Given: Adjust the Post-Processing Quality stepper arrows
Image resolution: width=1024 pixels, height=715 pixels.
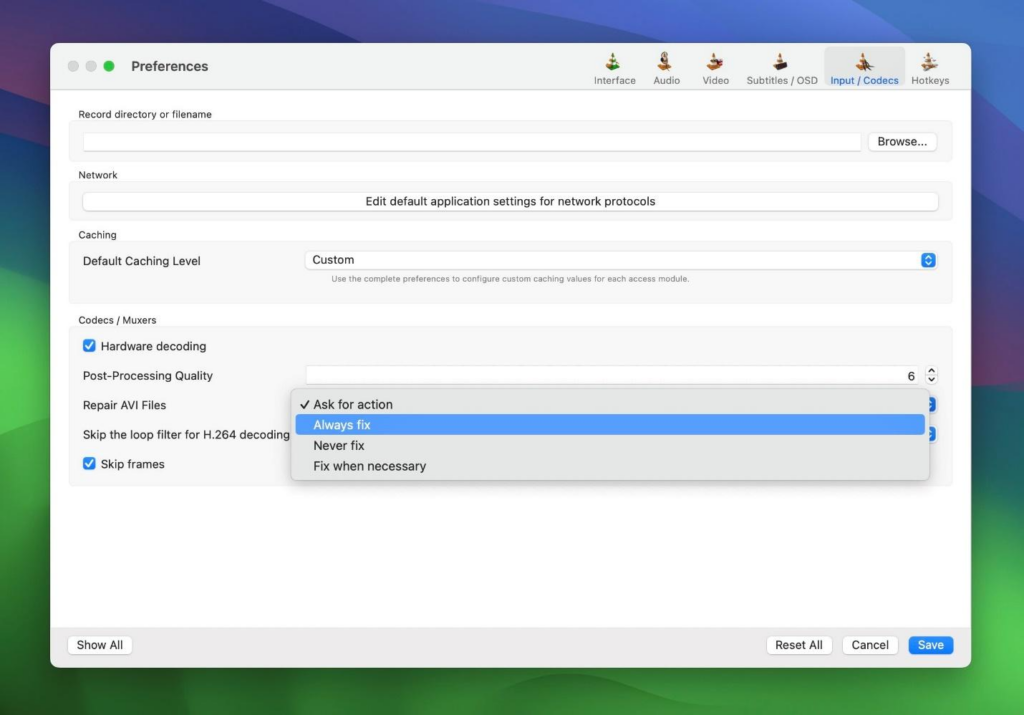Looking at the screenshot, I should point(932,376).
